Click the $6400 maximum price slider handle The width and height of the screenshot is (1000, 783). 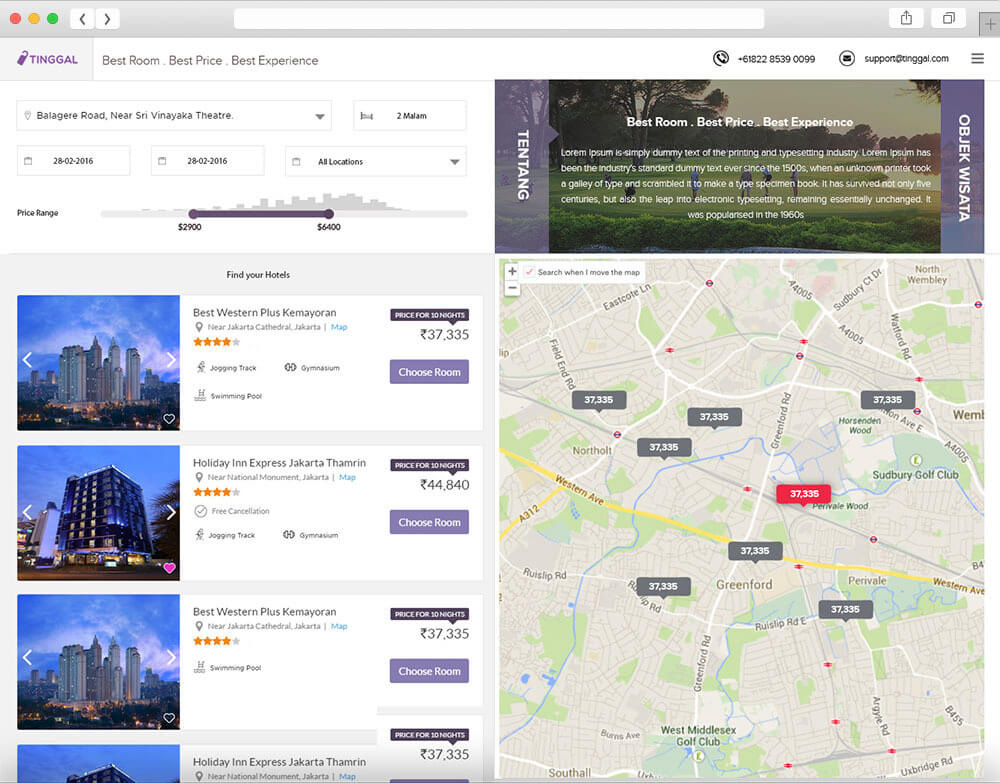click(329, 214)
